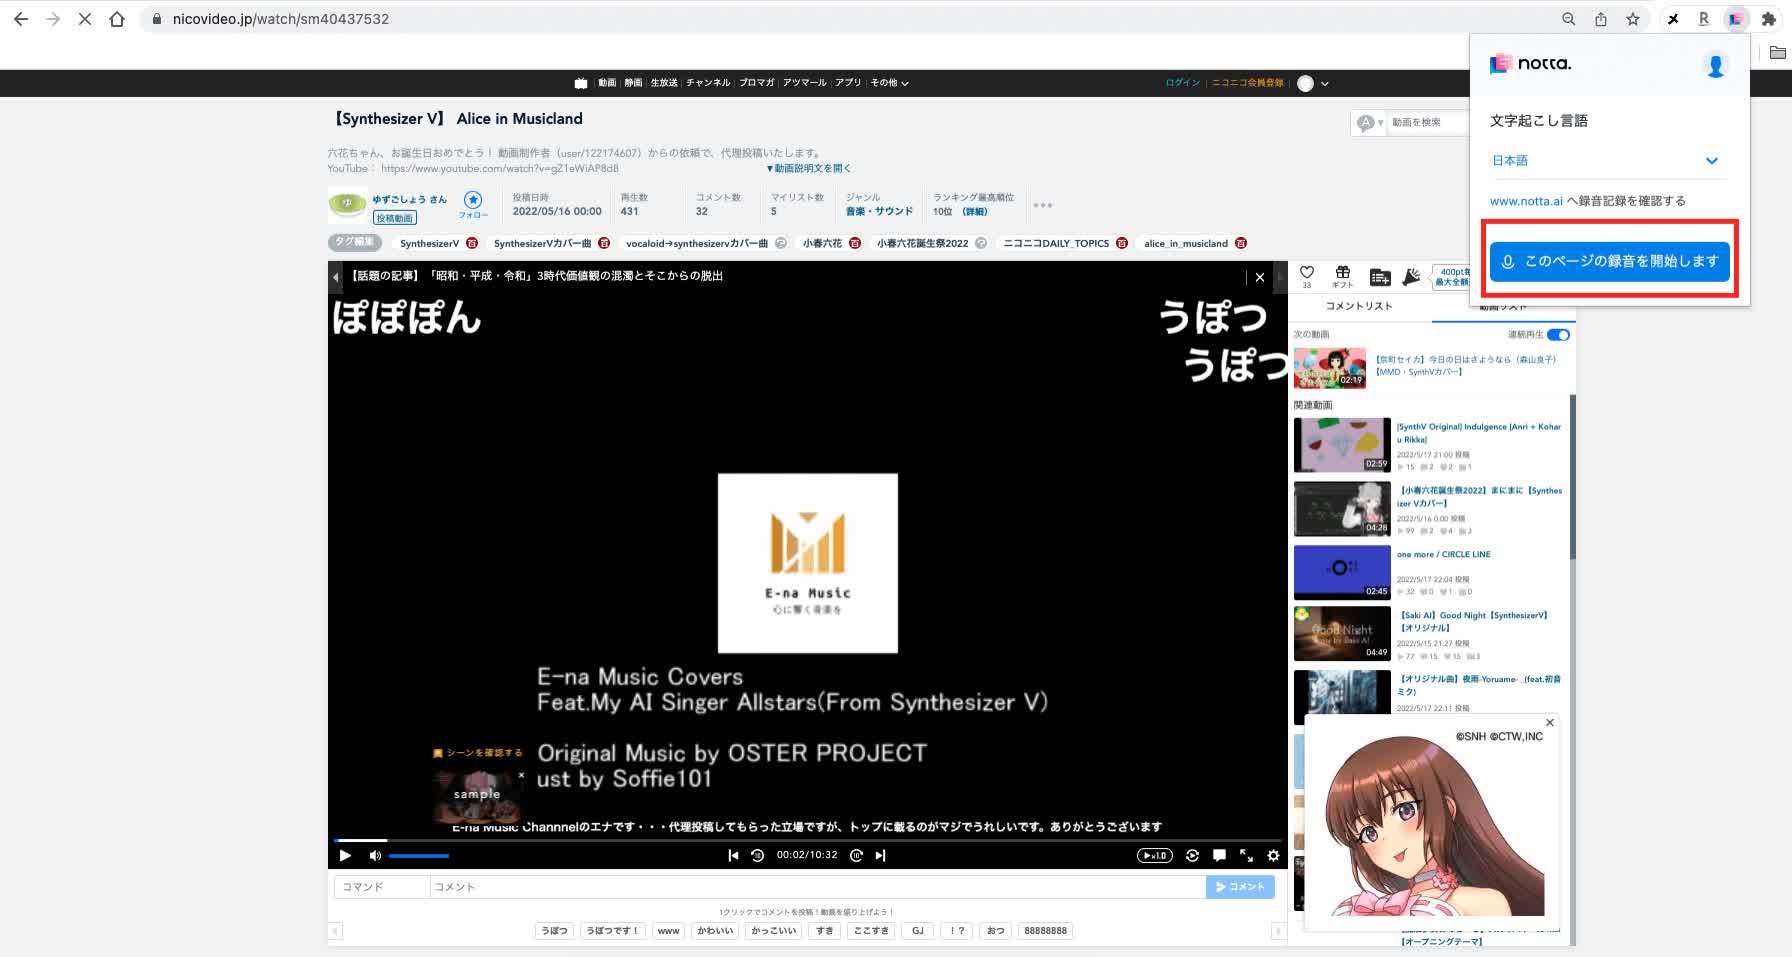Open the browser extensions puzzle icon
The width and height of the screenshot is (1792, 957).
pos(1768,19)
